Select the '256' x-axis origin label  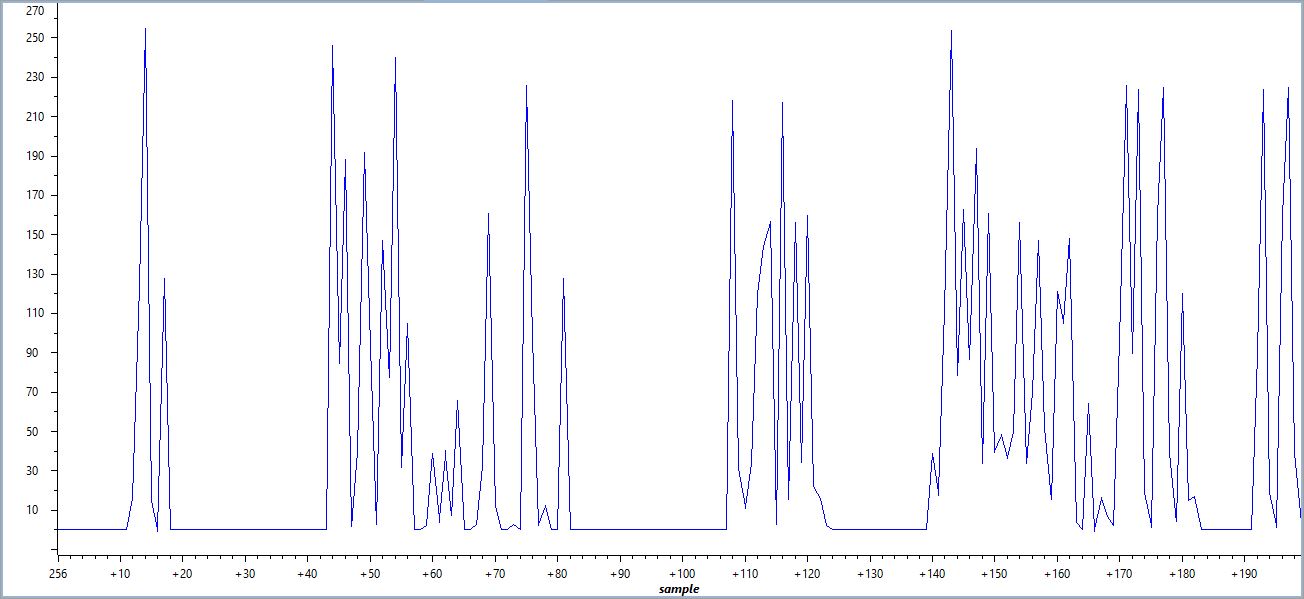point(60,575)
